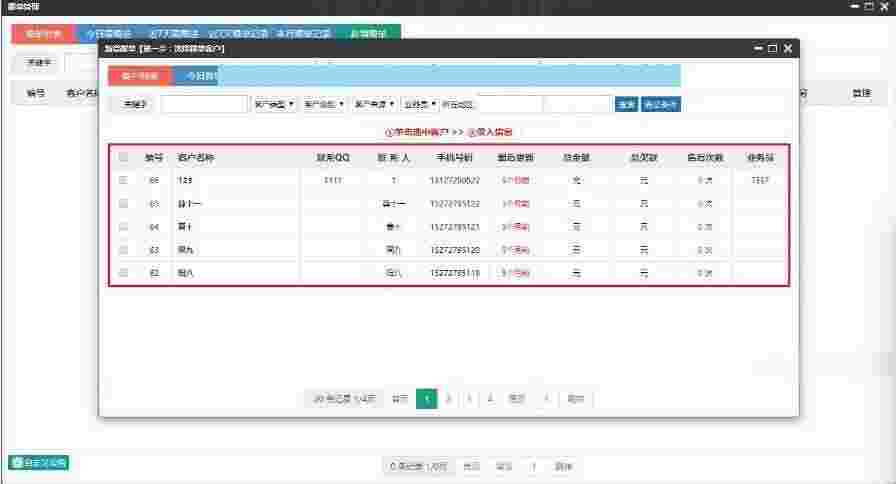
Task: Click the blue 查询 query button
Action: click(x=626, y=104)
